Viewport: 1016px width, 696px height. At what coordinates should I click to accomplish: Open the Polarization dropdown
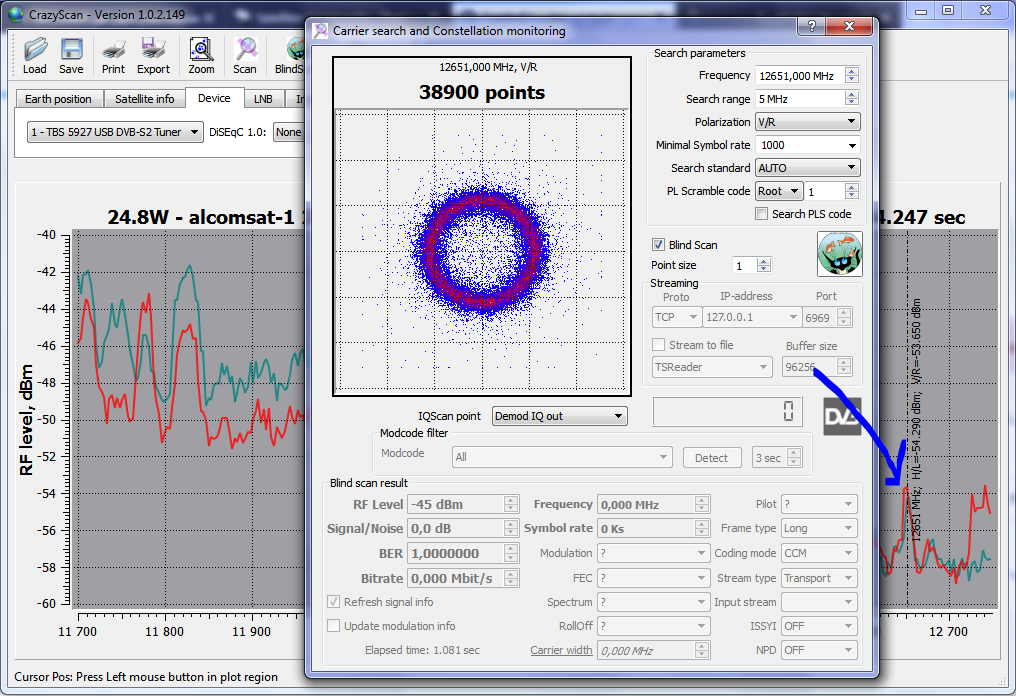click(x=808, y=122)
